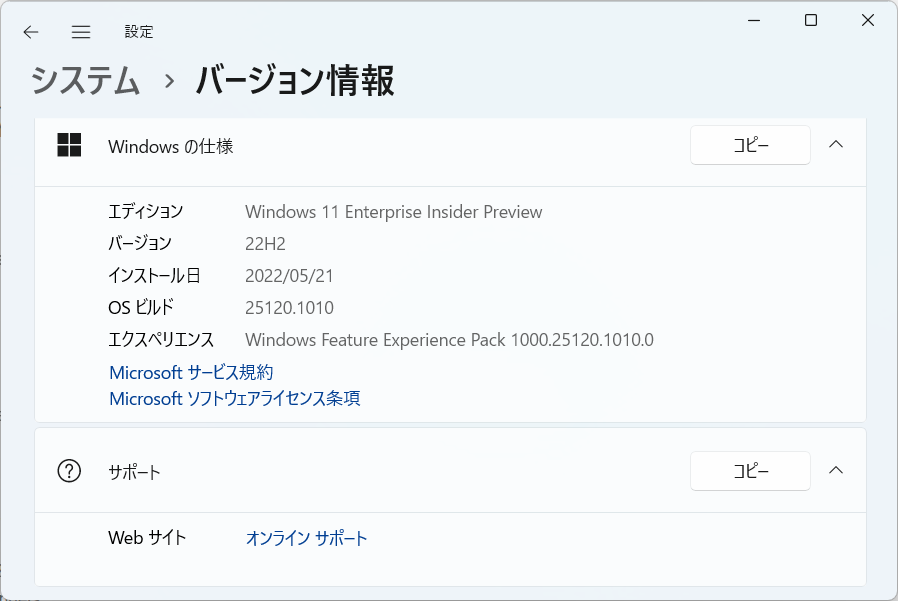Click the Windows logo icon
The height and width of the screenshot is (601, 898).
(69, 145)
